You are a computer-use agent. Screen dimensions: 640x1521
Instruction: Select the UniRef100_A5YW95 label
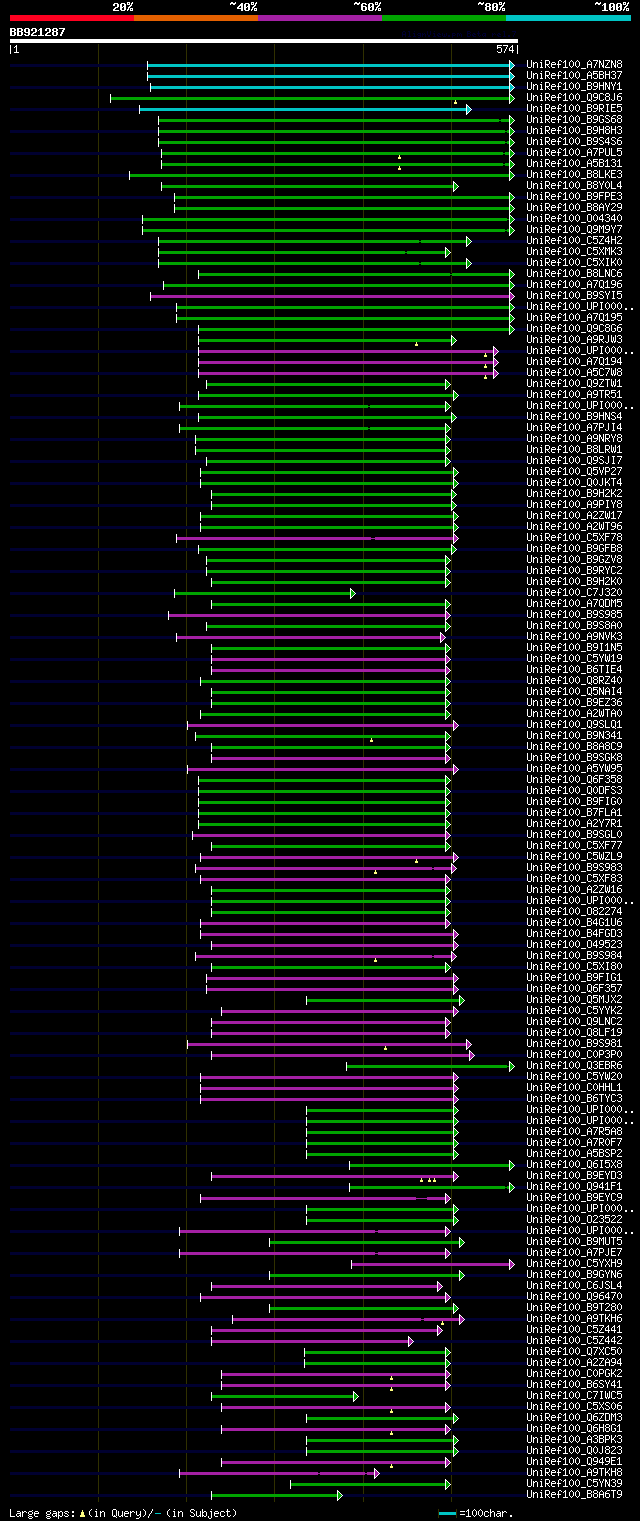point(574,768)
